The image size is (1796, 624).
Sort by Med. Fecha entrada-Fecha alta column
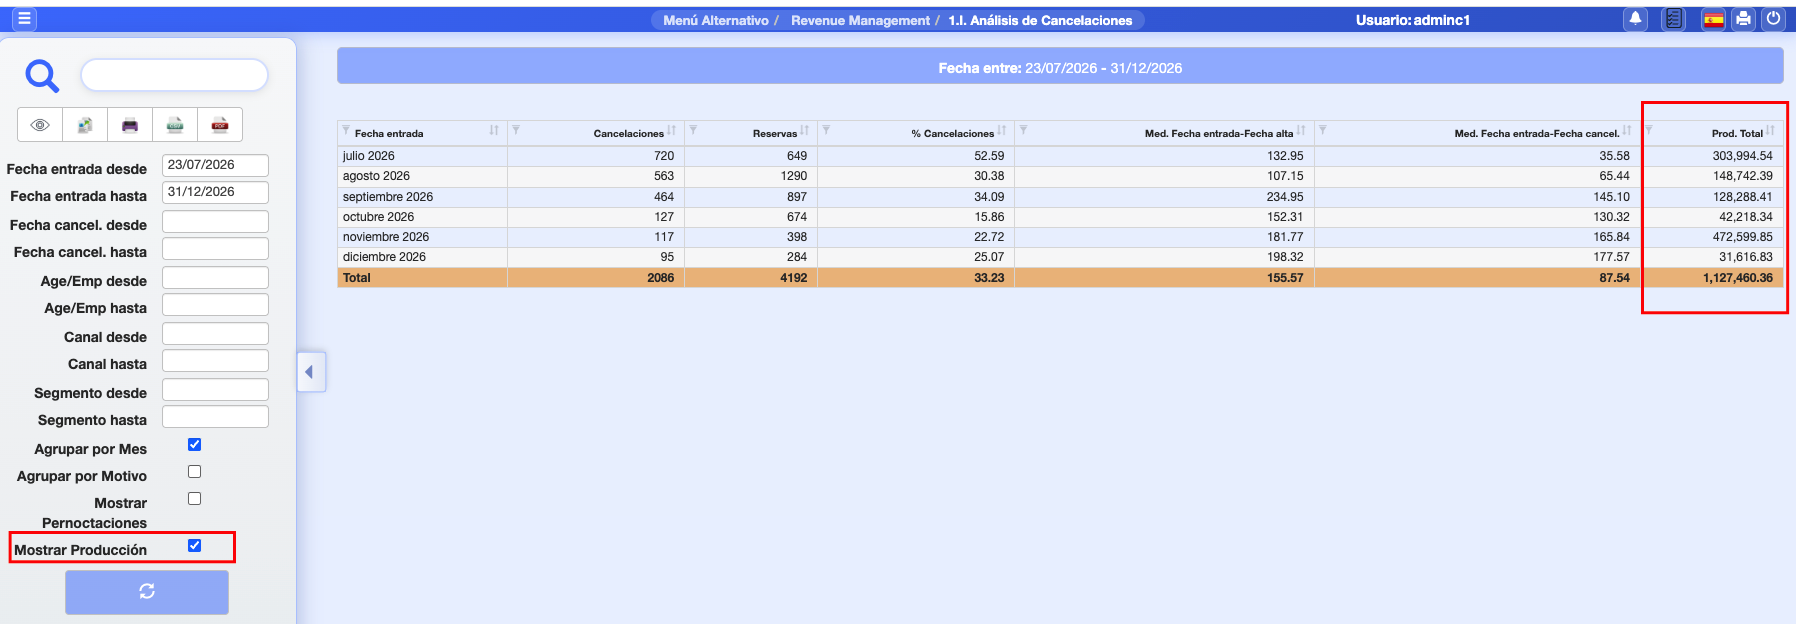click(1301, 131)
